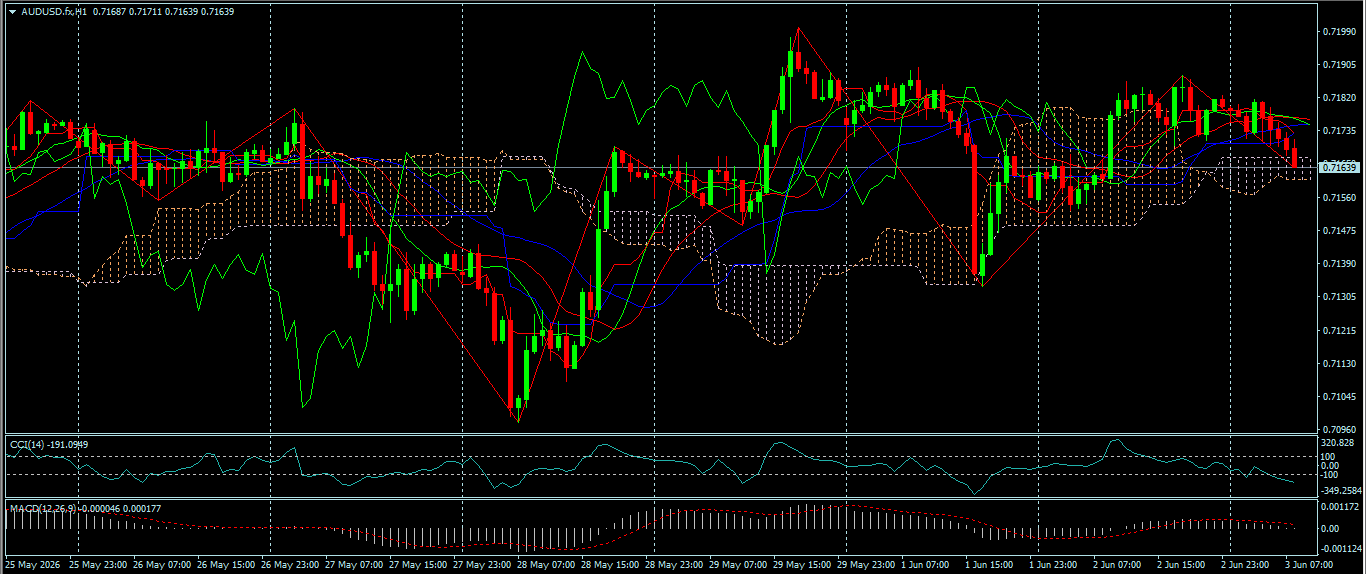Click time axis label 27 May 07:00

354,565
